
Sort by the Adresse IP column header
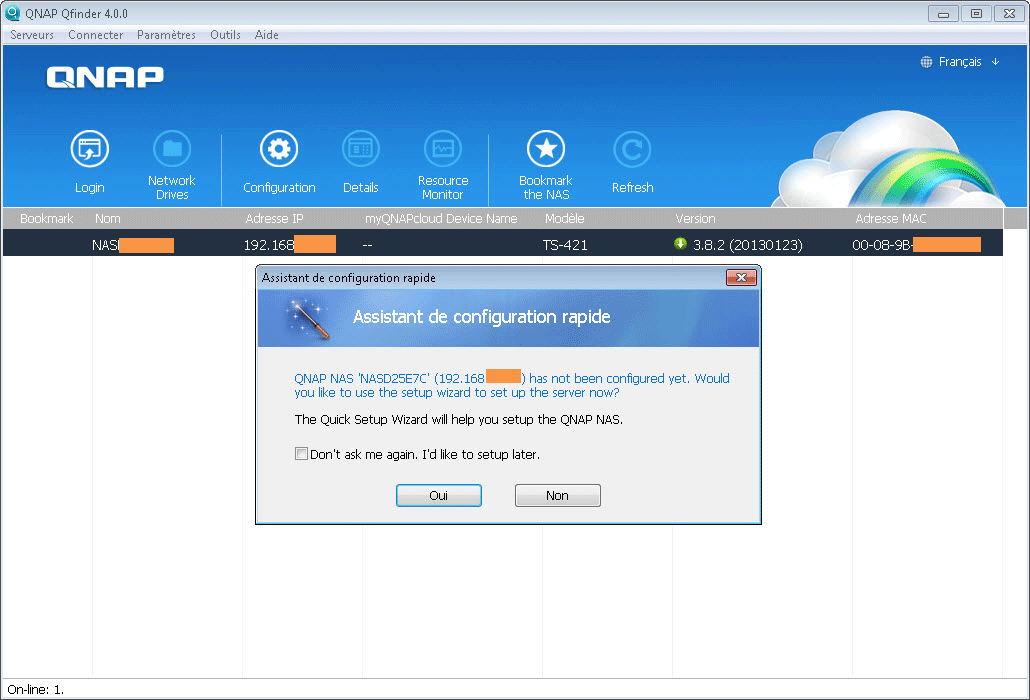[x=275, y=219]
